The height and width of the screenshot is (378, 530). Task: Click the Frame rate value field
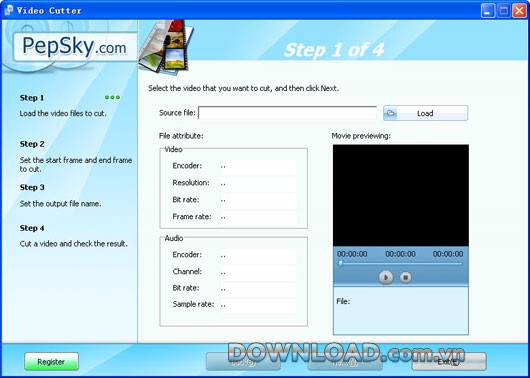(258, 218)
